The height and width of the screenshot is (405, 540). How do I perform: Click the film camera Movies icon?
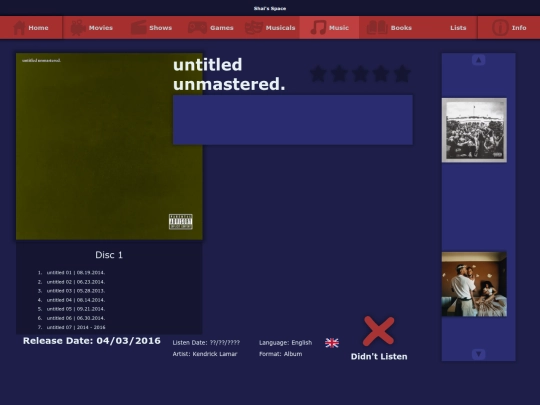(x=78, y=28)
